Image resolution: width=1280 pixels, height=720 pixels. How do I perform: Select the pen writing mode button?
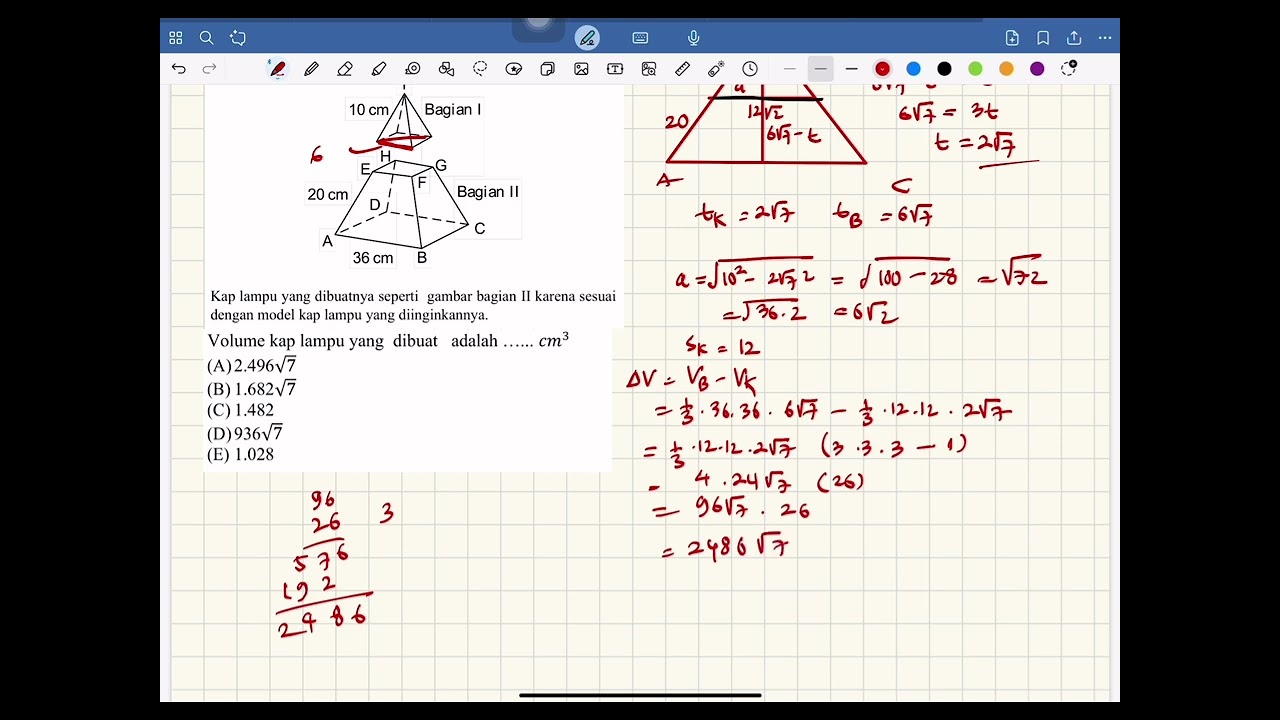(x=587, y=38)
